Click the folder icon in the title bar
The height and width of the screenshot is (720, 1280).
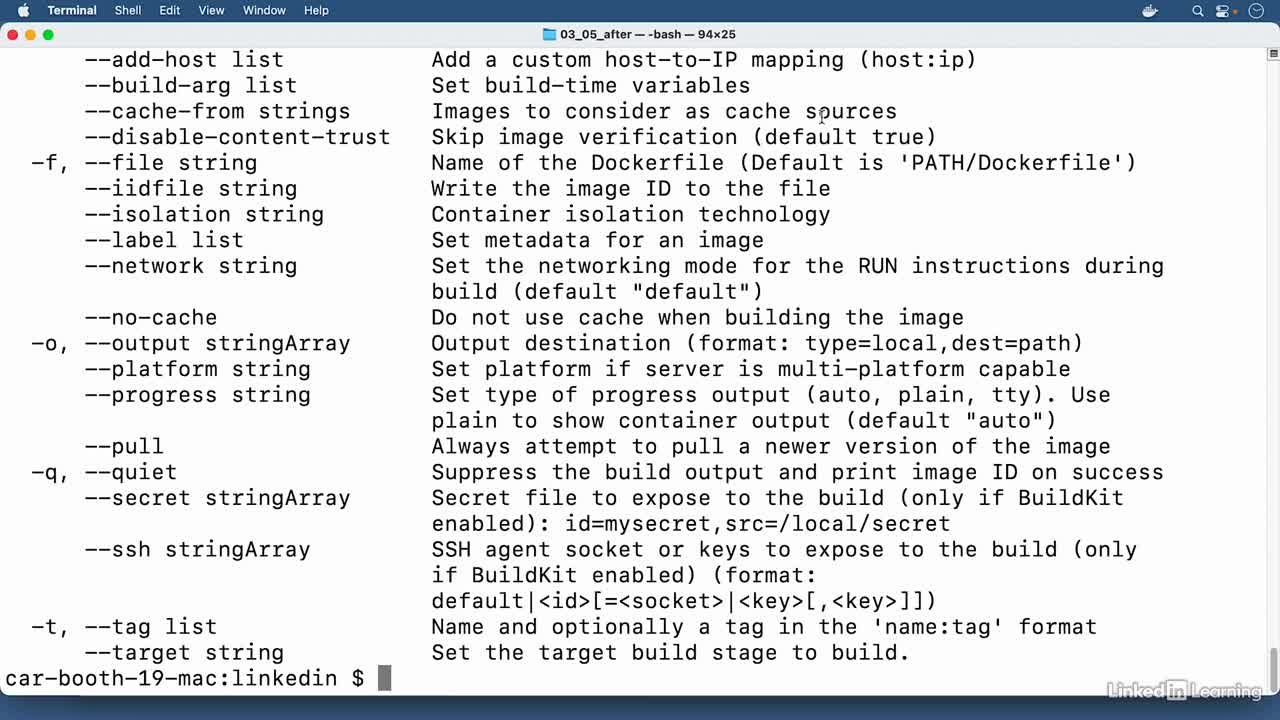point(549,34)
